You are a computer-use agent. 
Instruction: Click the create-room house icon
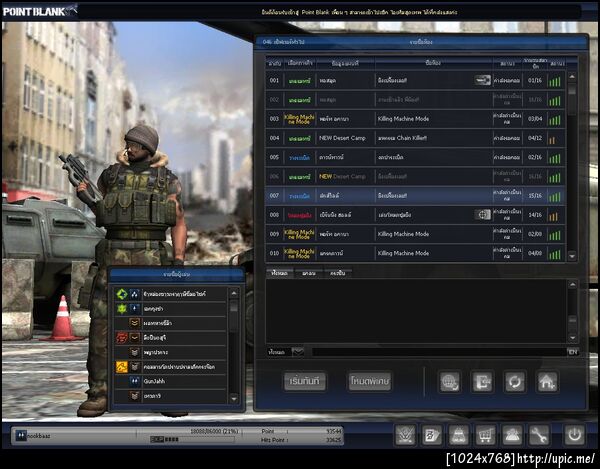point(547,381)
